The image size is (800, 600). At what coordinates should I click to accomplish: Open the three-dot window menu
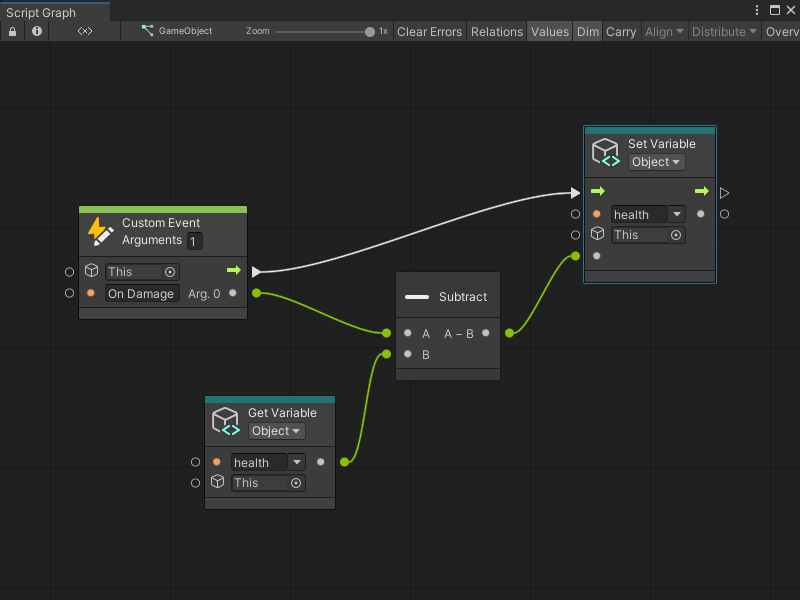click(x=757, y=10)
